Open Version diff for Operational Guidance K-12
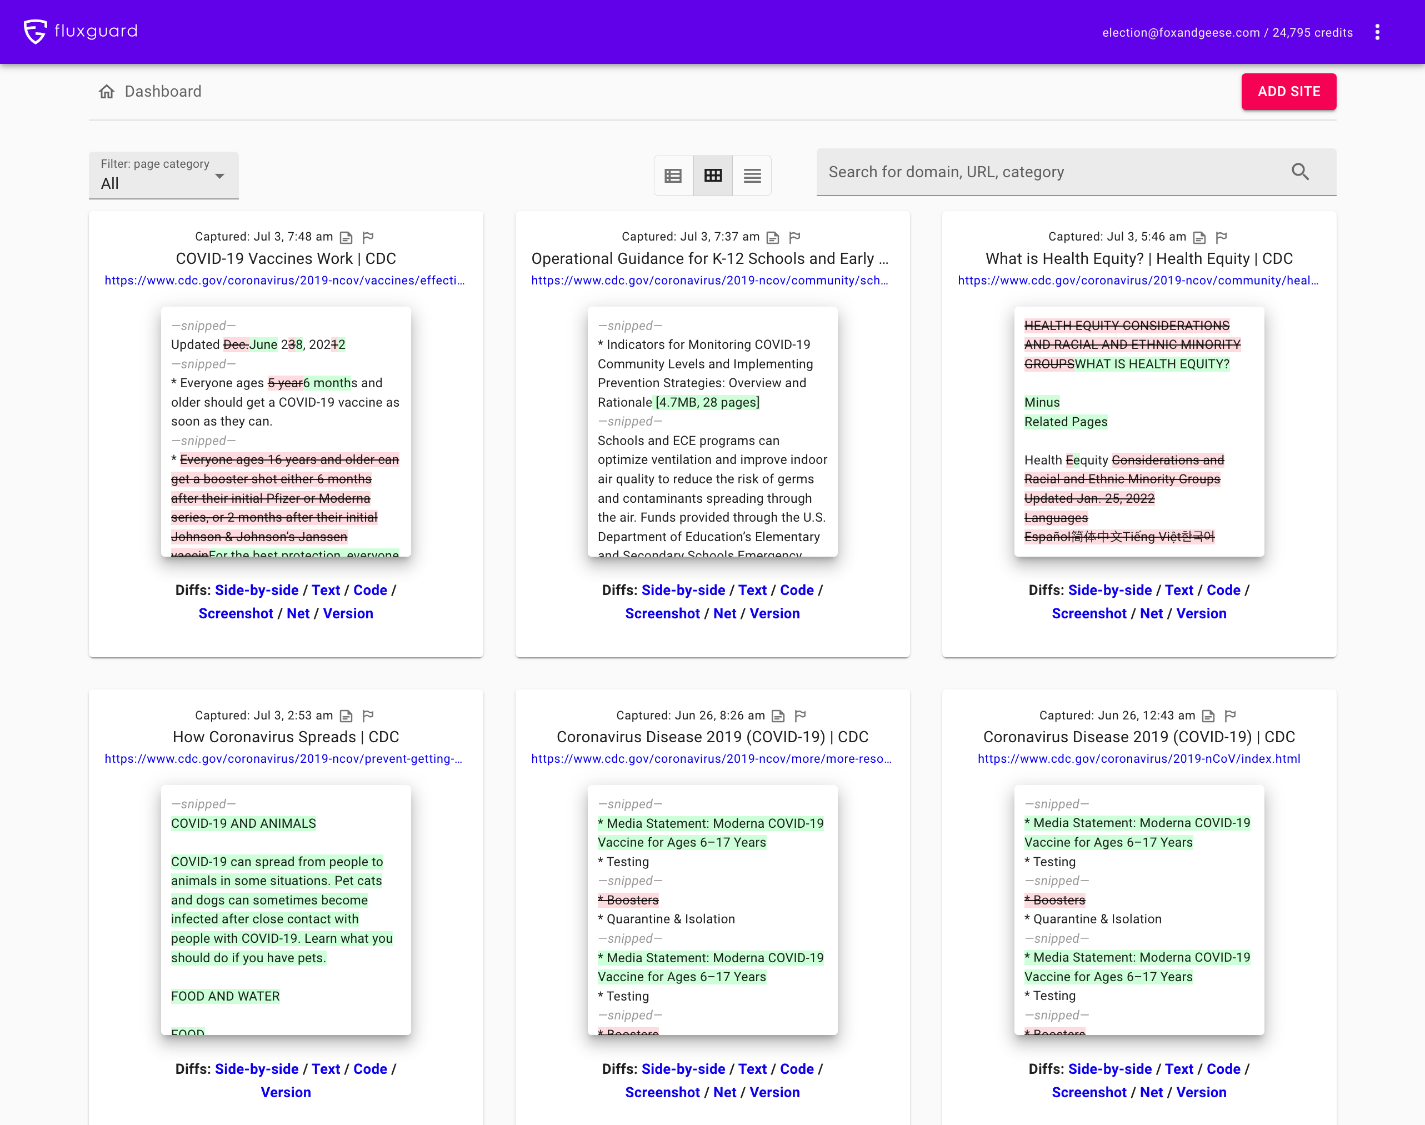Viewport: 1425px width, 1125px height. [775, 614]
